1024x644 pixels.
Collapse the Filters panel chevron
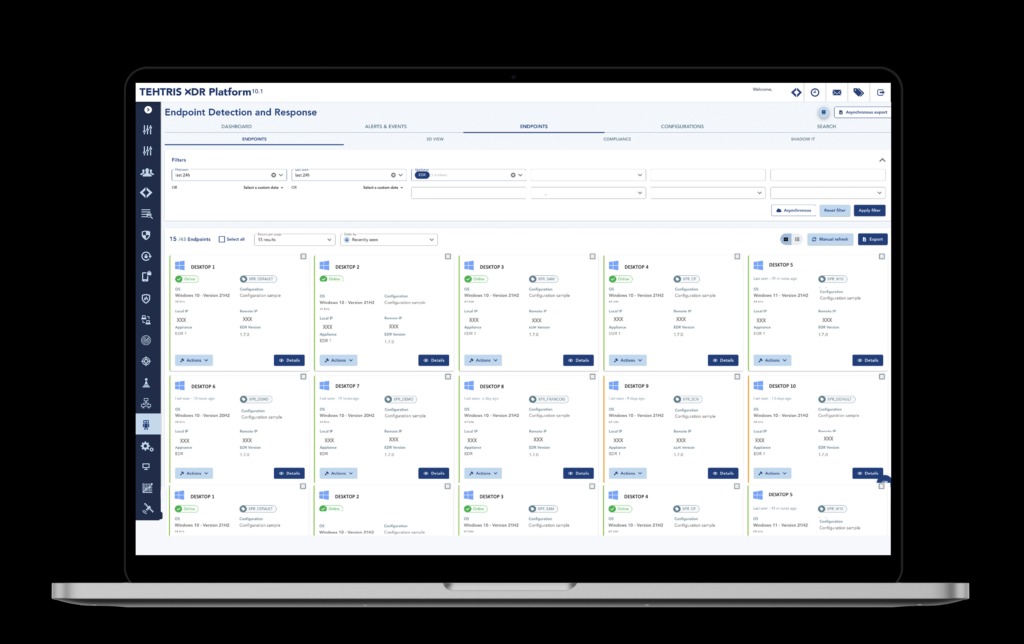coord(882,160)
